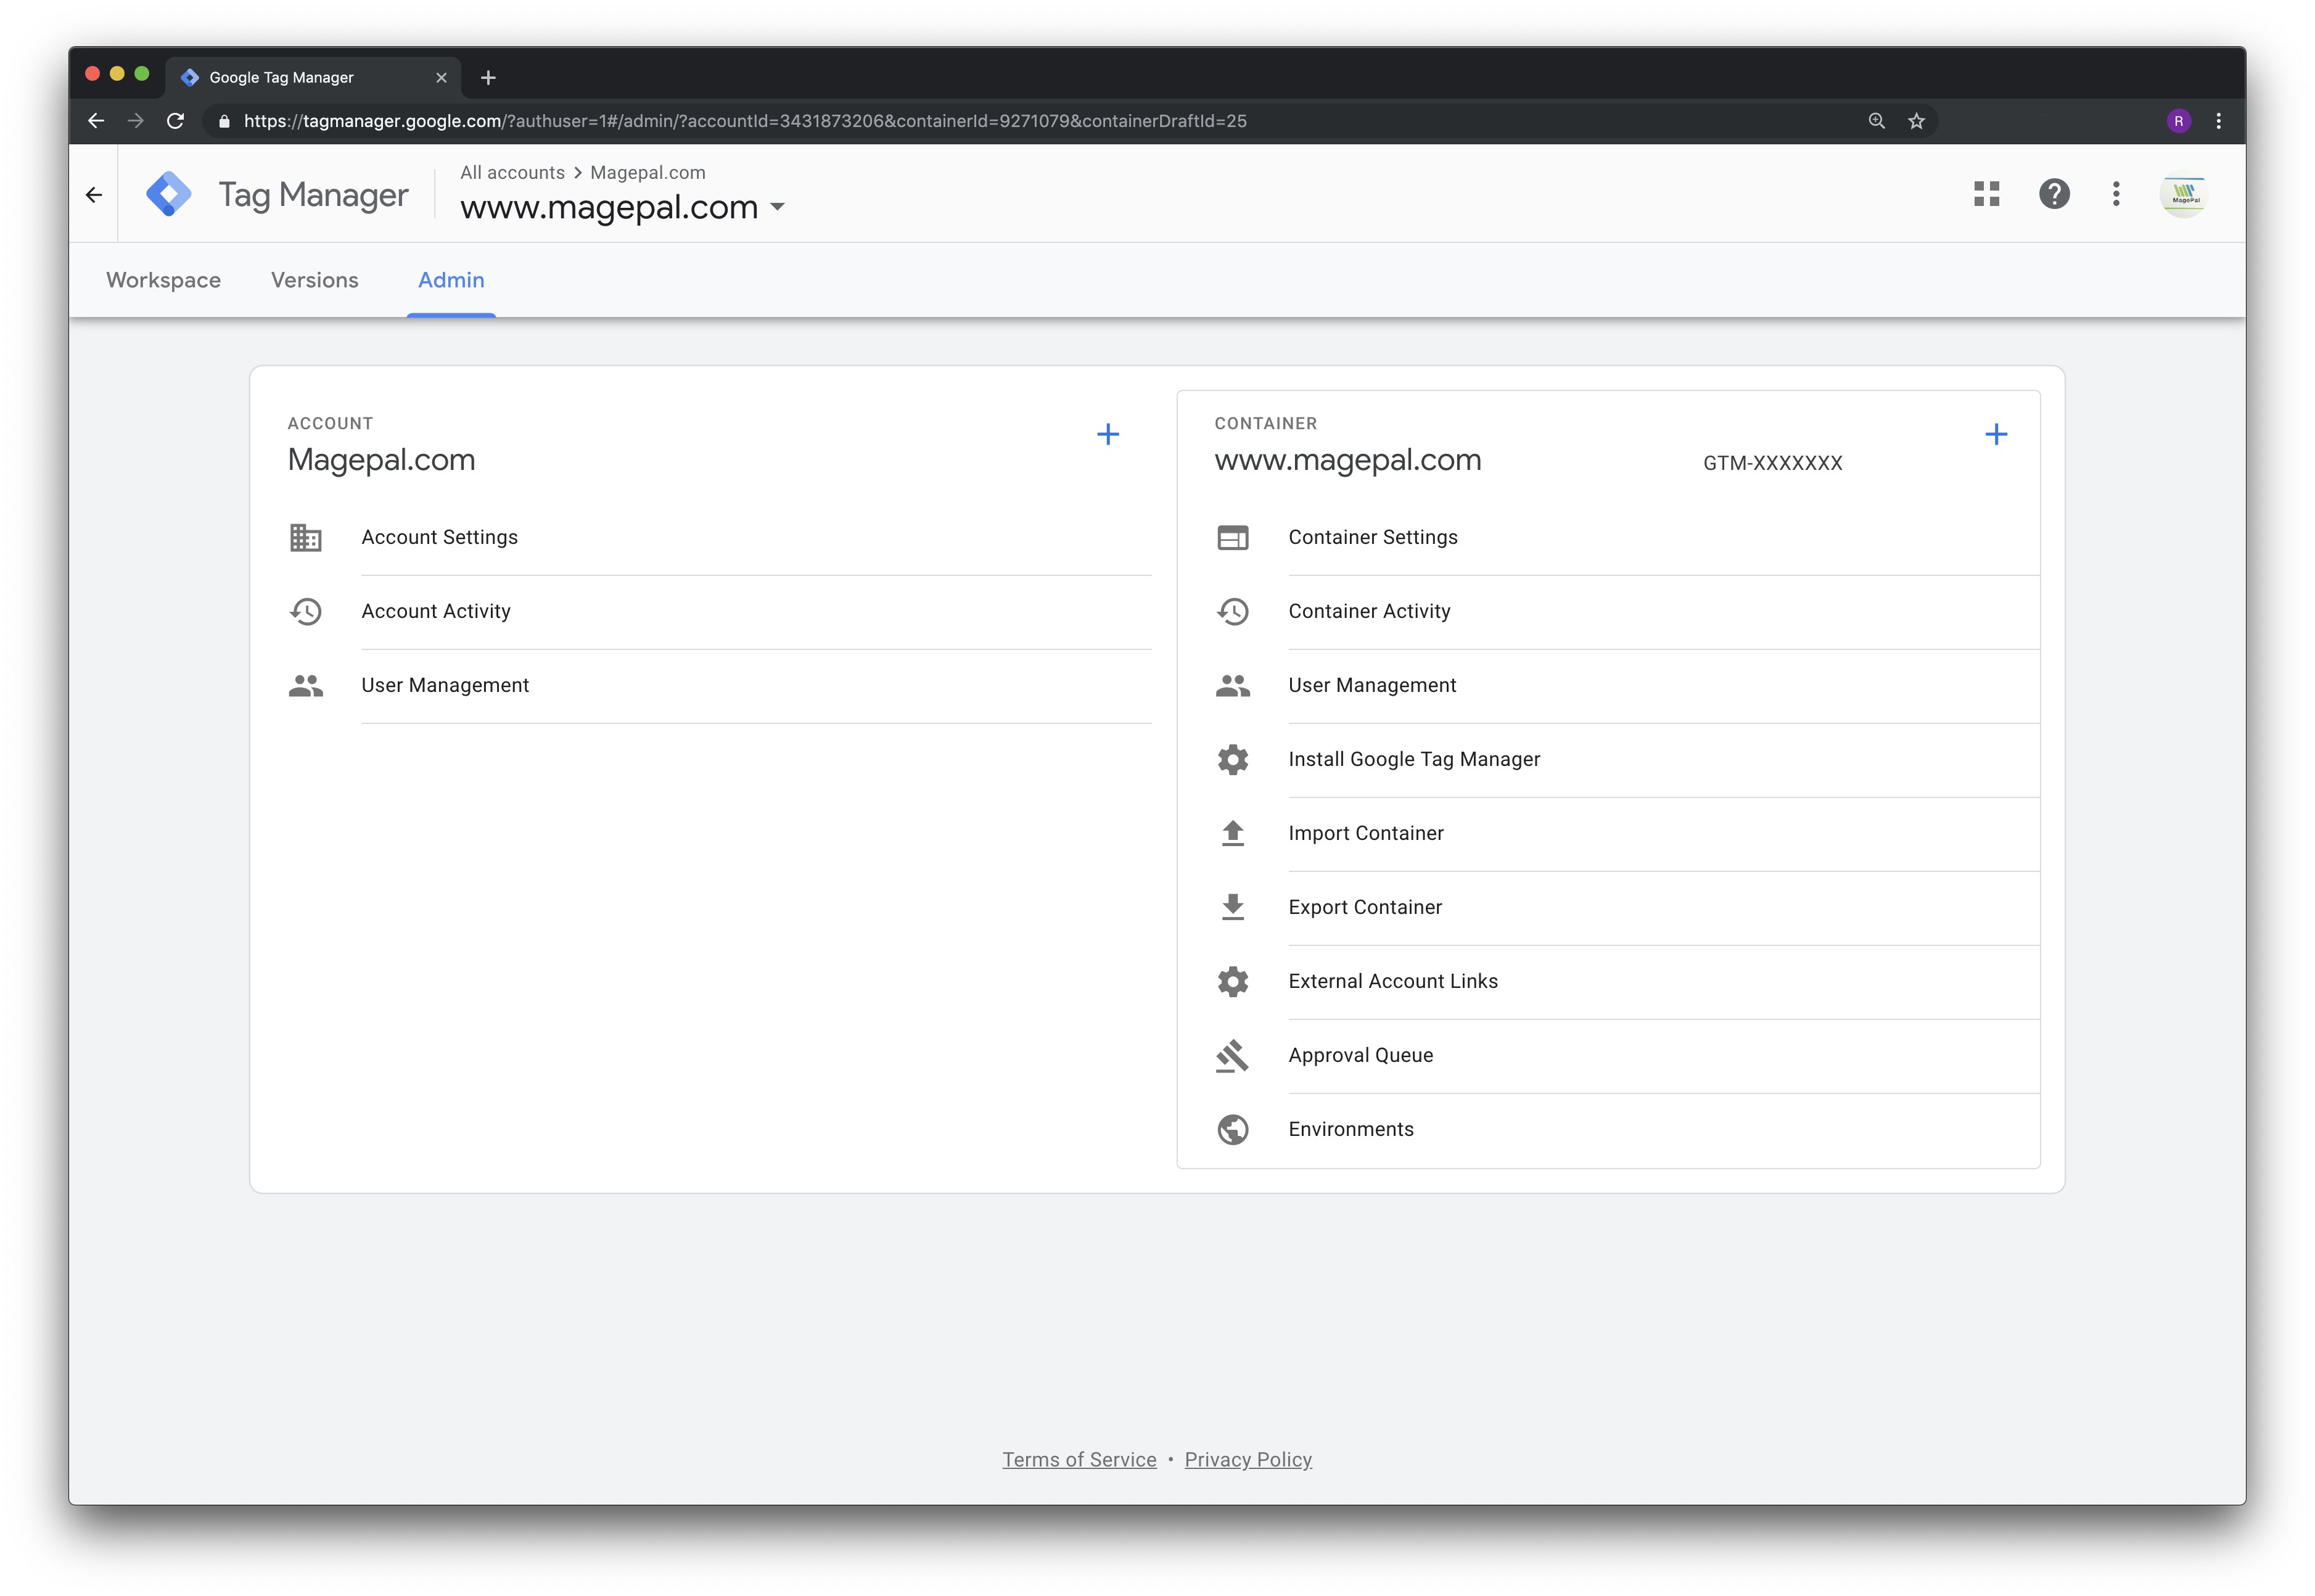Select the Admin tab
Screen dimensions: 2315x1596
pos(451,281)
